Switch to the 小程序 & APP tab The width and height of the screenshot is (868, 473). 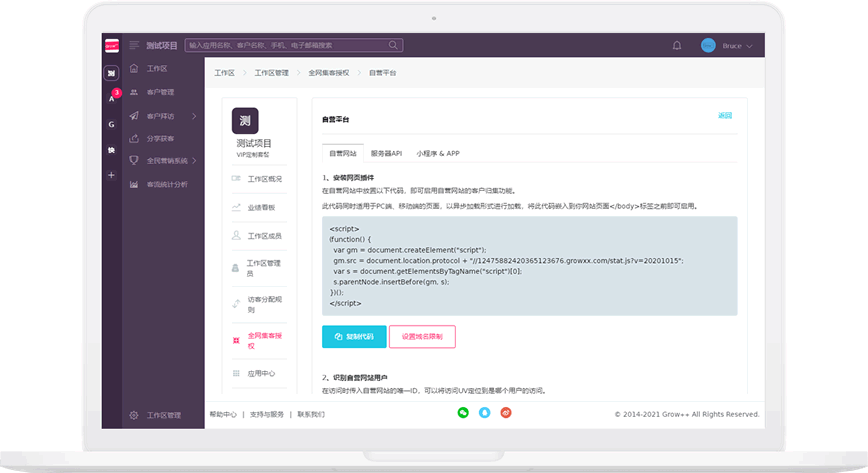click(x=438, y=154)
